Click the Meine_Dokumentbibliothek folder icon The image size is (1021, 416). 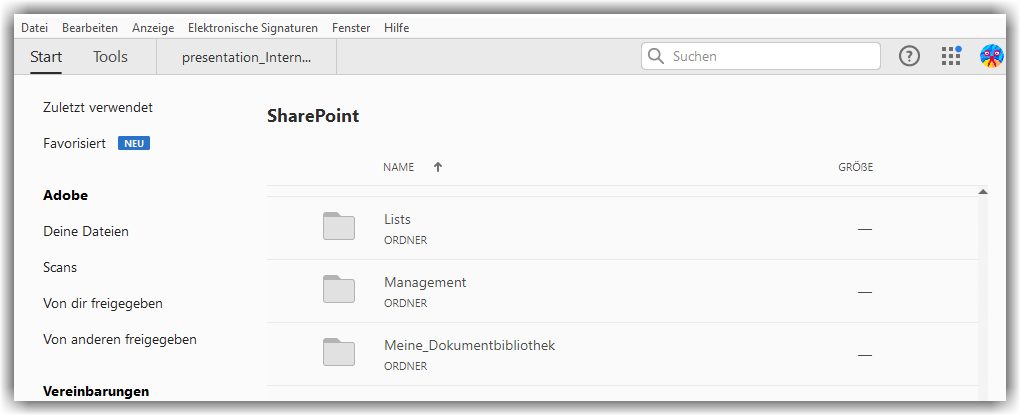tap(339, 353)
